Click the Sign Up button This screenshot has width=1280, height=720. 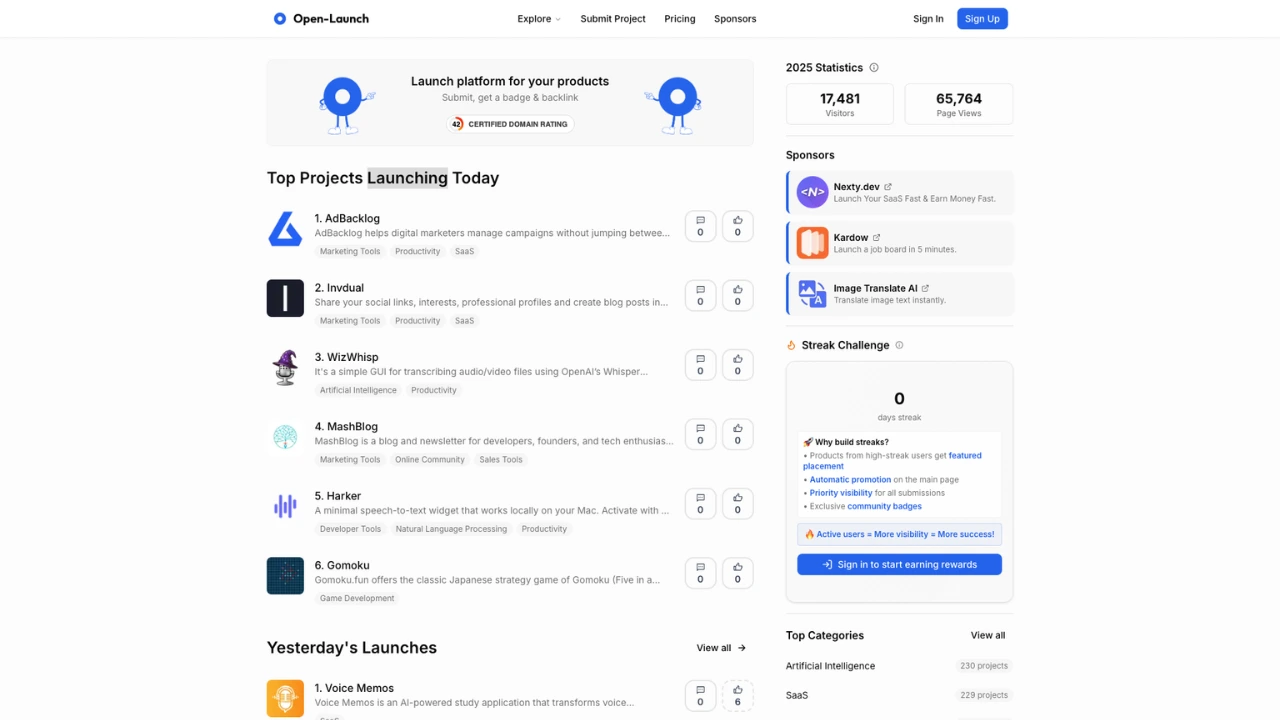pos(982,19)
